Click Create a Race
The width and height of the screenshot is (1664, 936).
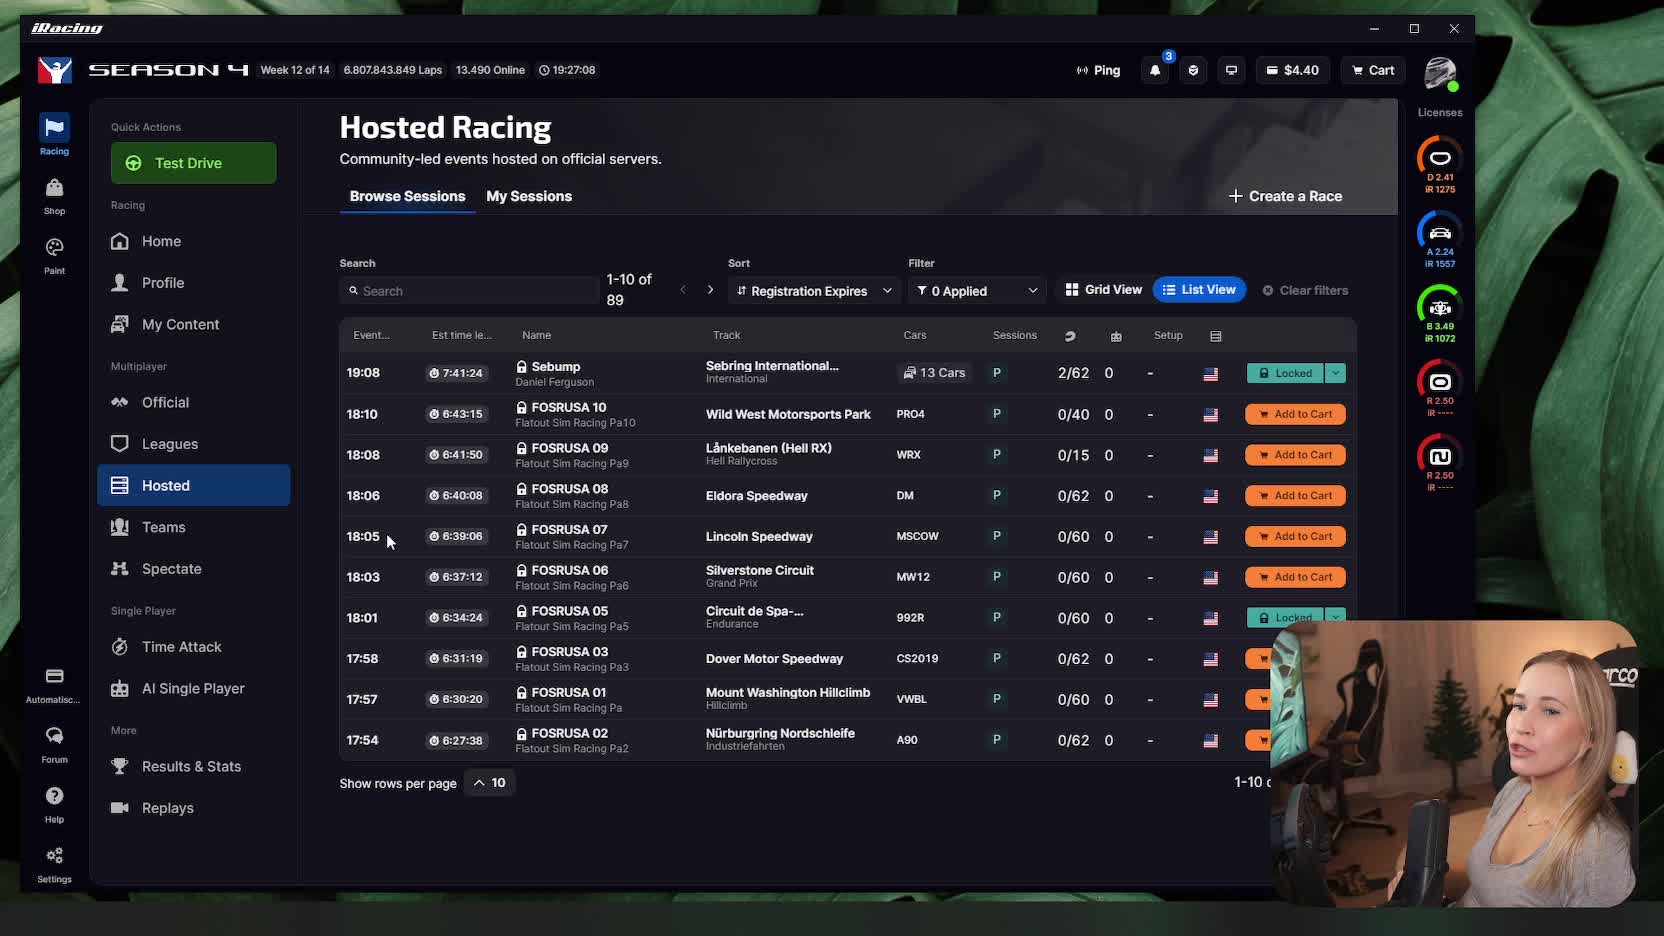pos(1285,196)
